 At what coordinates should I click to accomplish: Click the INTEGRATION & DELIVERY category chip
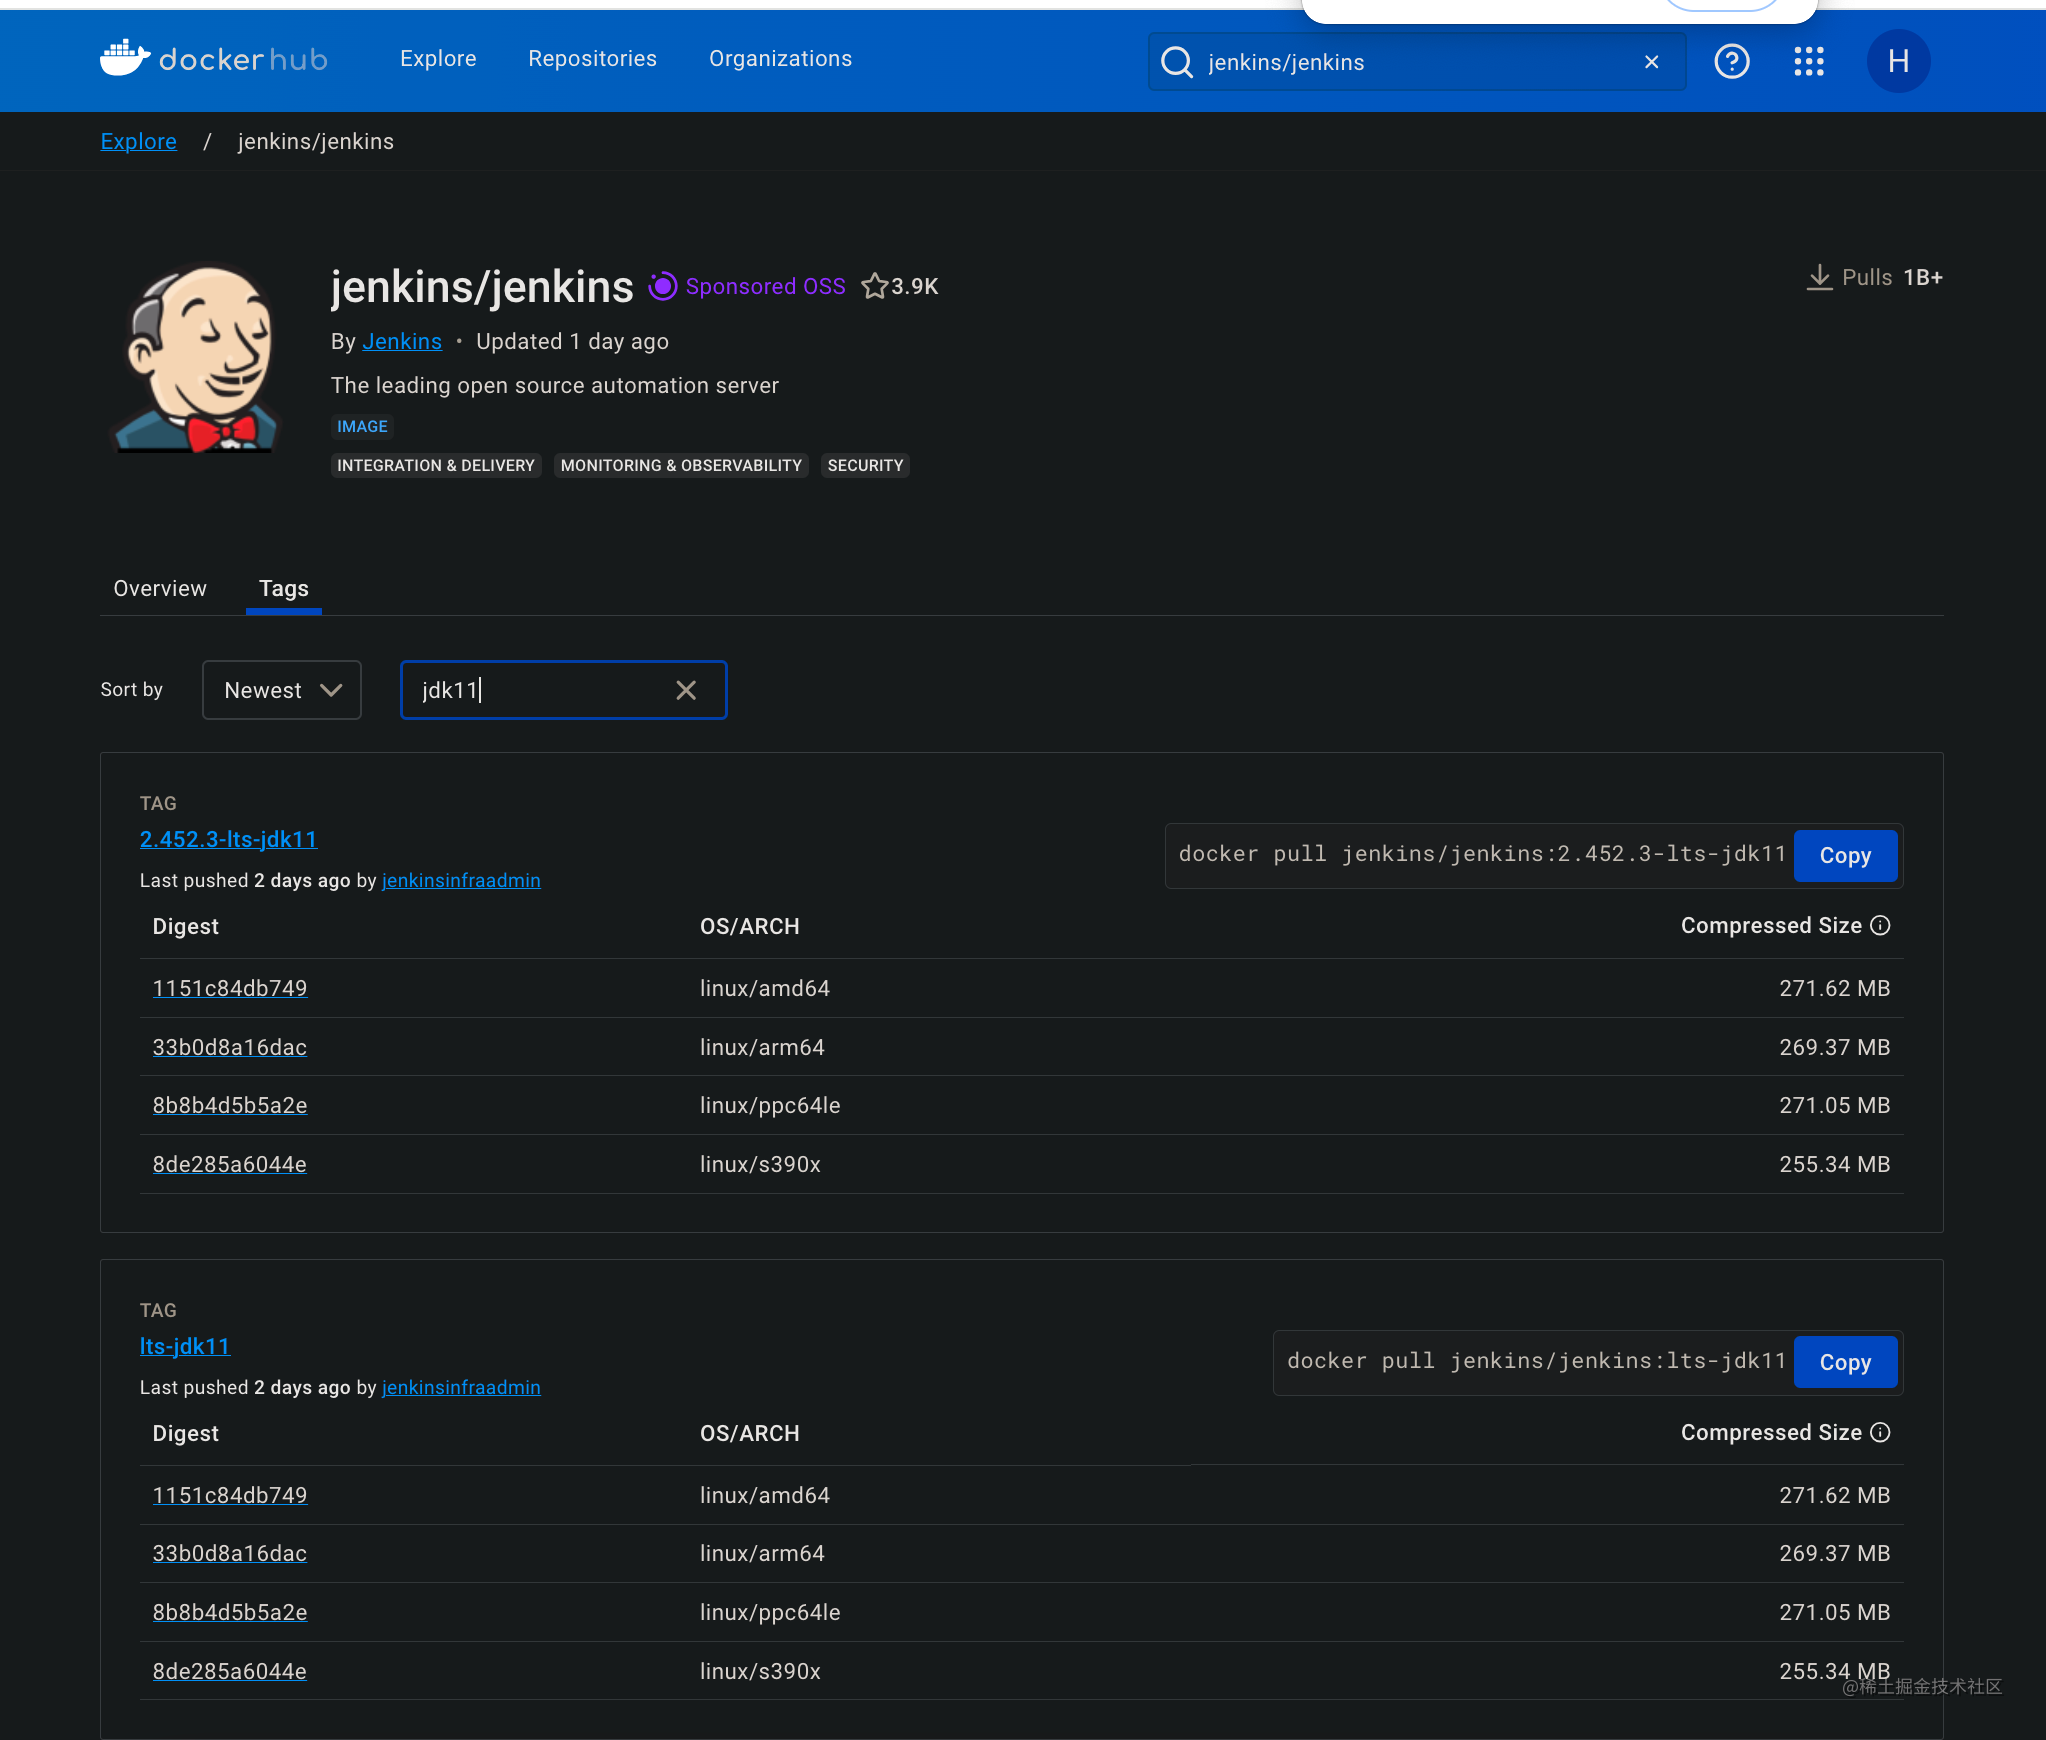point(436,465)
